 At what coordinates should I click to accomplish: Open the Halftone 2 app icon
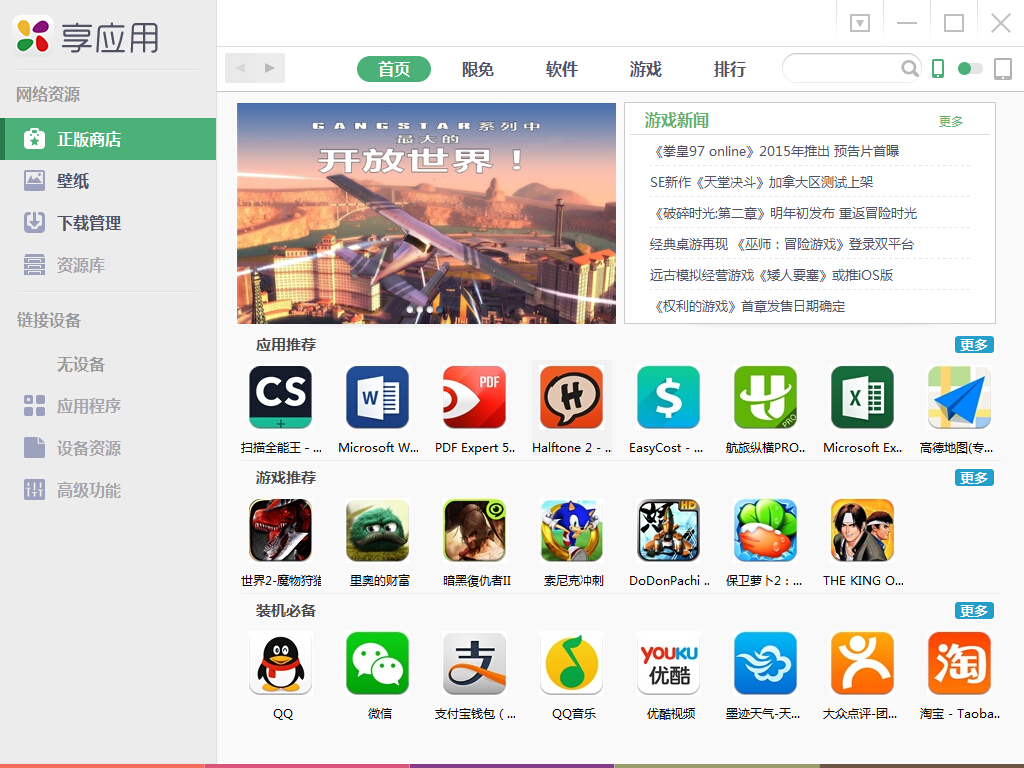(571, 397)
